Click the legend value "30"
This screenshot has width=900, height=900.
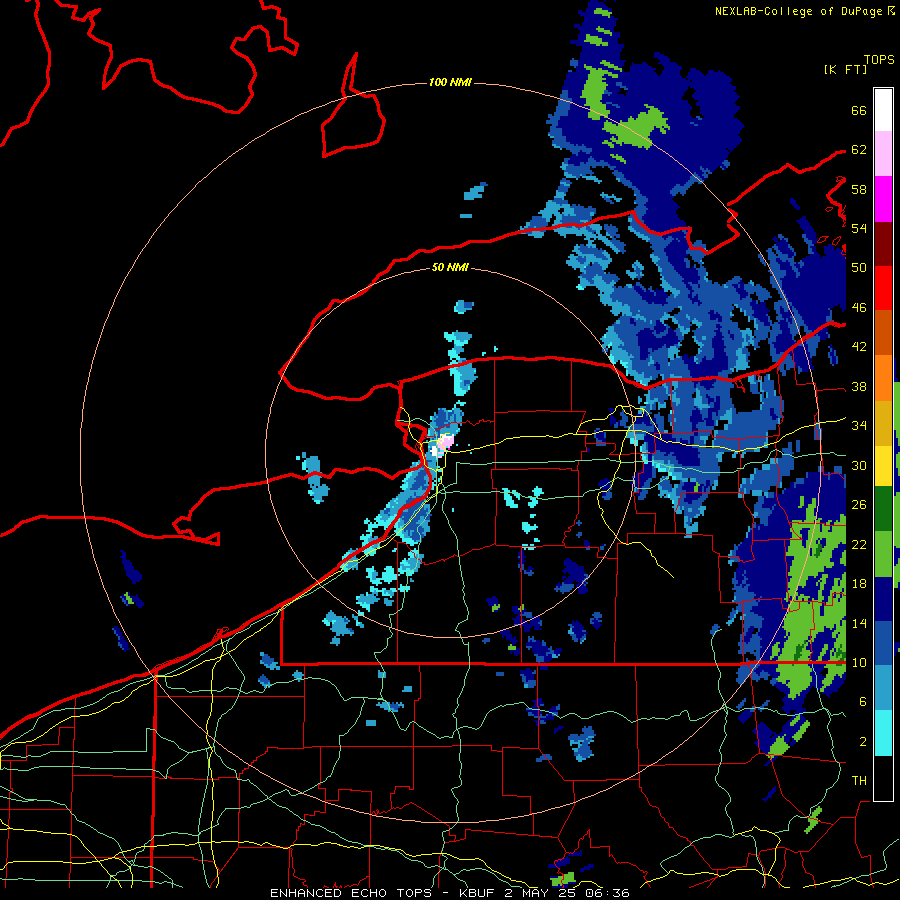point(859,465)
